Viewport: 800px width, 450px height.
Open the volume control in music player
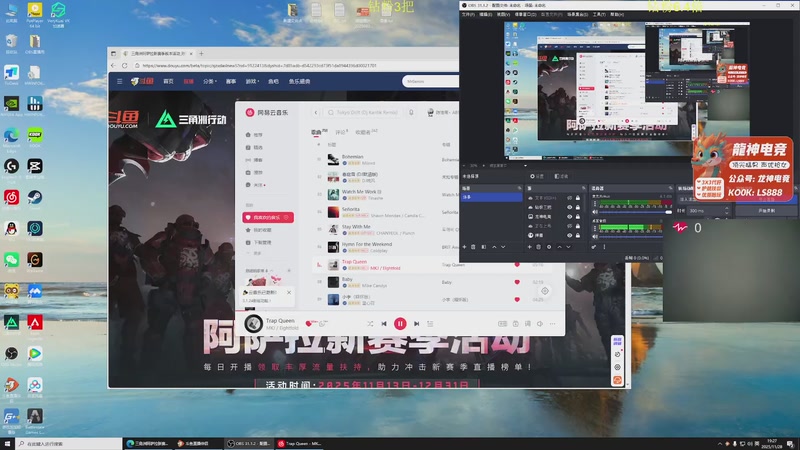pos(540,324)
